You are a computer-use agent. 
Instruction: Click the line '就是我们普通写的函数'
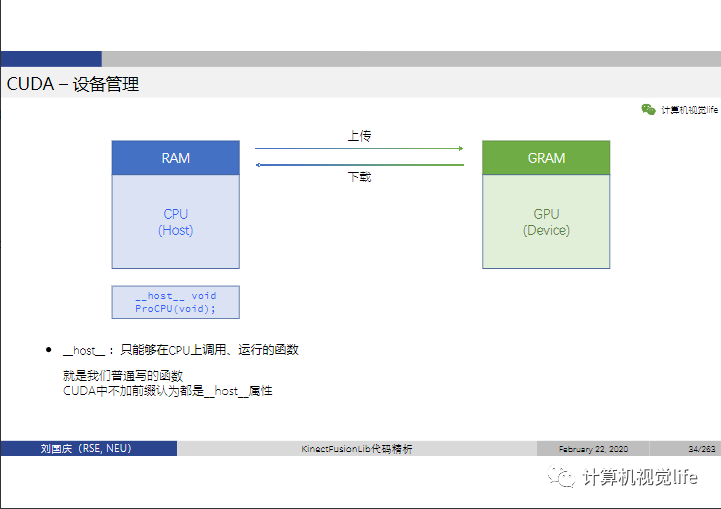(123, 376)
